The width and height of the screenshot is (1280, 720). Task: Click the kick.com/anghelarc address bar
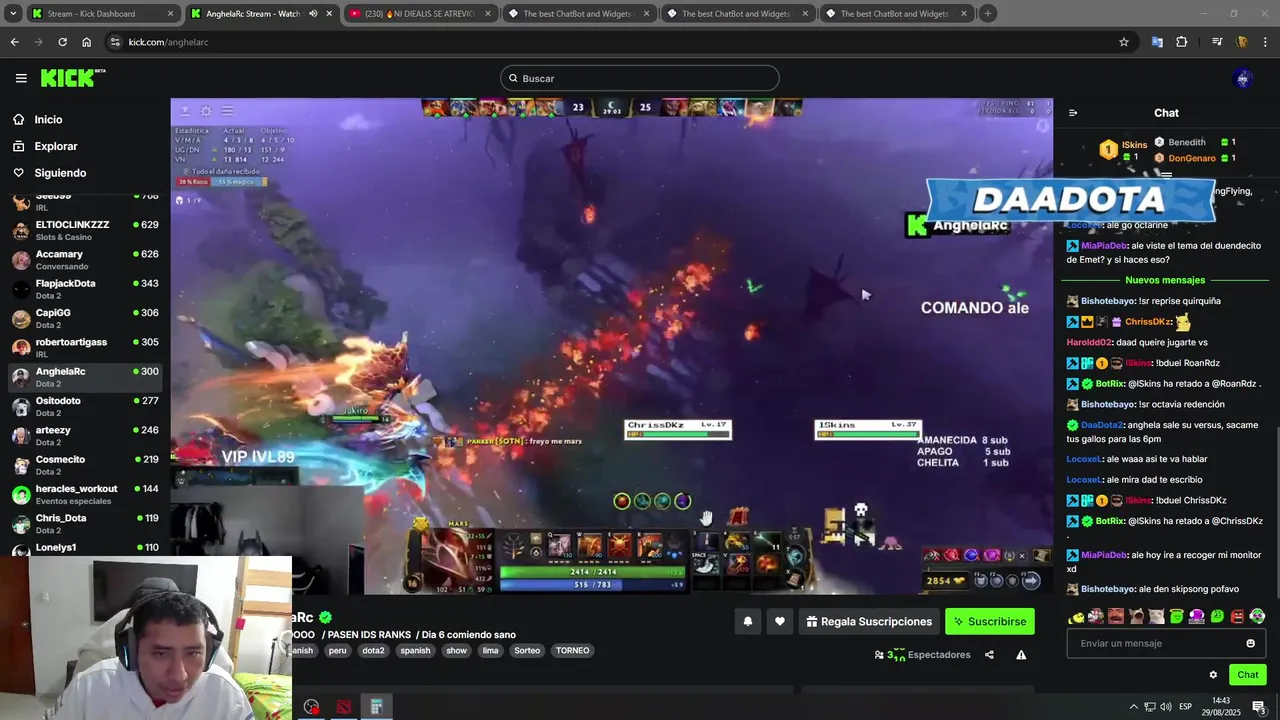coord(610,42)
